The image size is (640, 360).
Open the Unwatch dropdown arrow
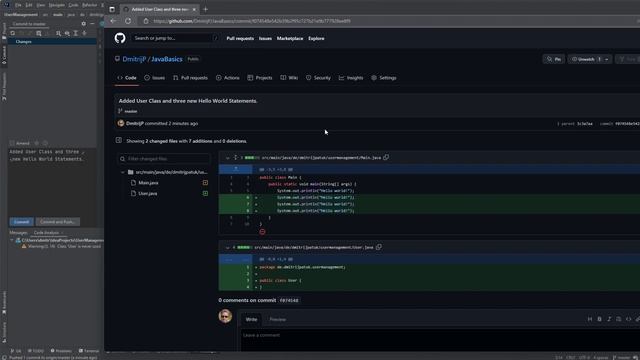pyautogui.click(x=607, y=59)
